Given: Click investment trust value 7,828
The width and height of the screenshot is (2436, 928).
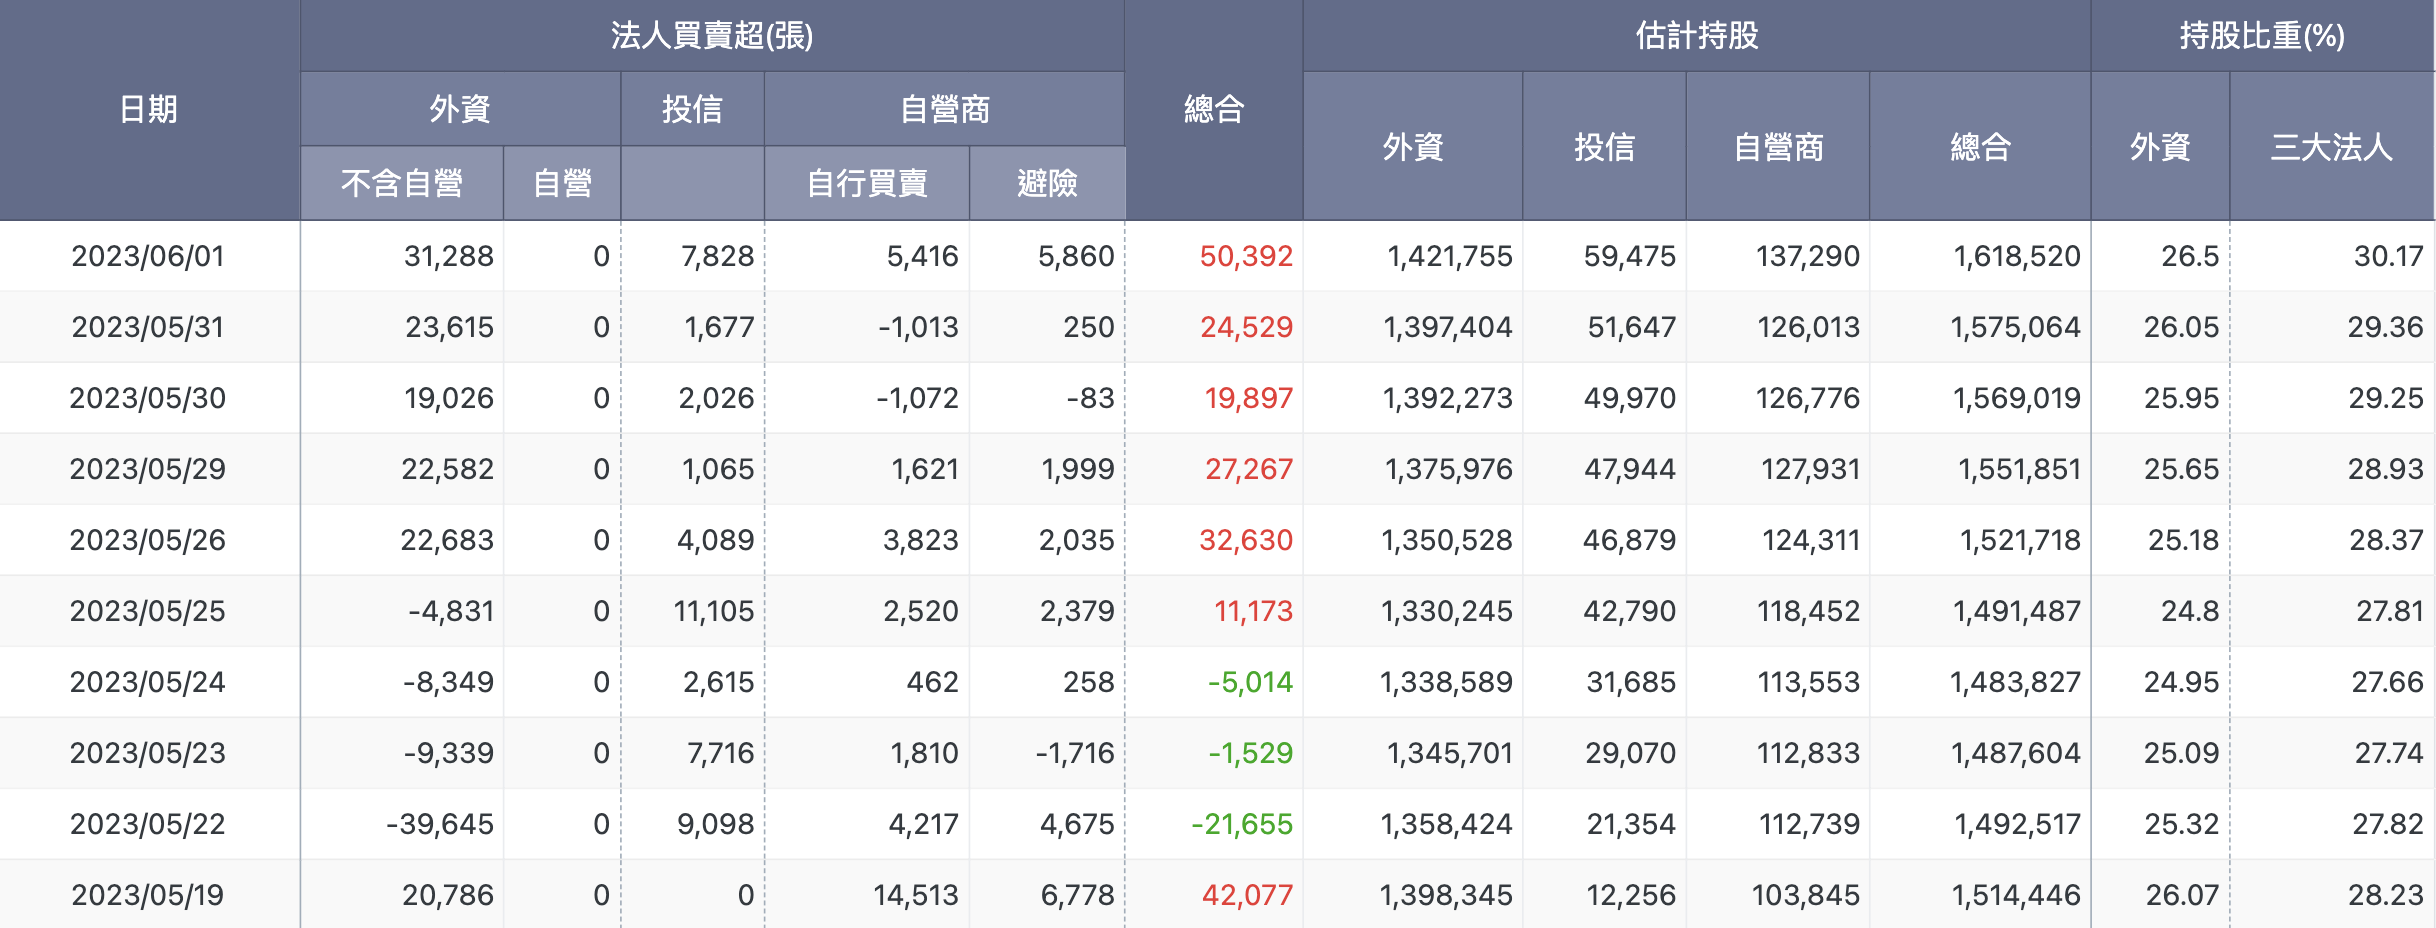Looking at the screenshot, I should [718, 256].
